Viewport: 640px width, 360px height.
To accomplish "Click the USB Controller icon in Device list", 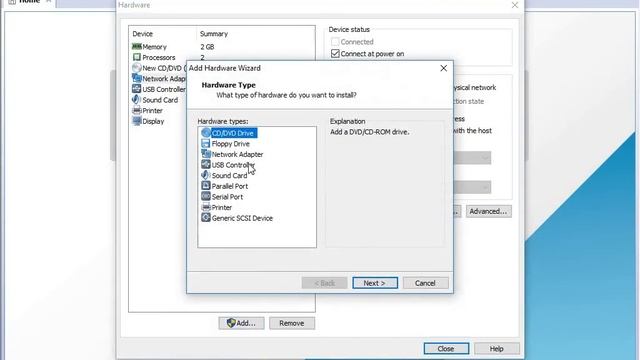I will (137, 89).
